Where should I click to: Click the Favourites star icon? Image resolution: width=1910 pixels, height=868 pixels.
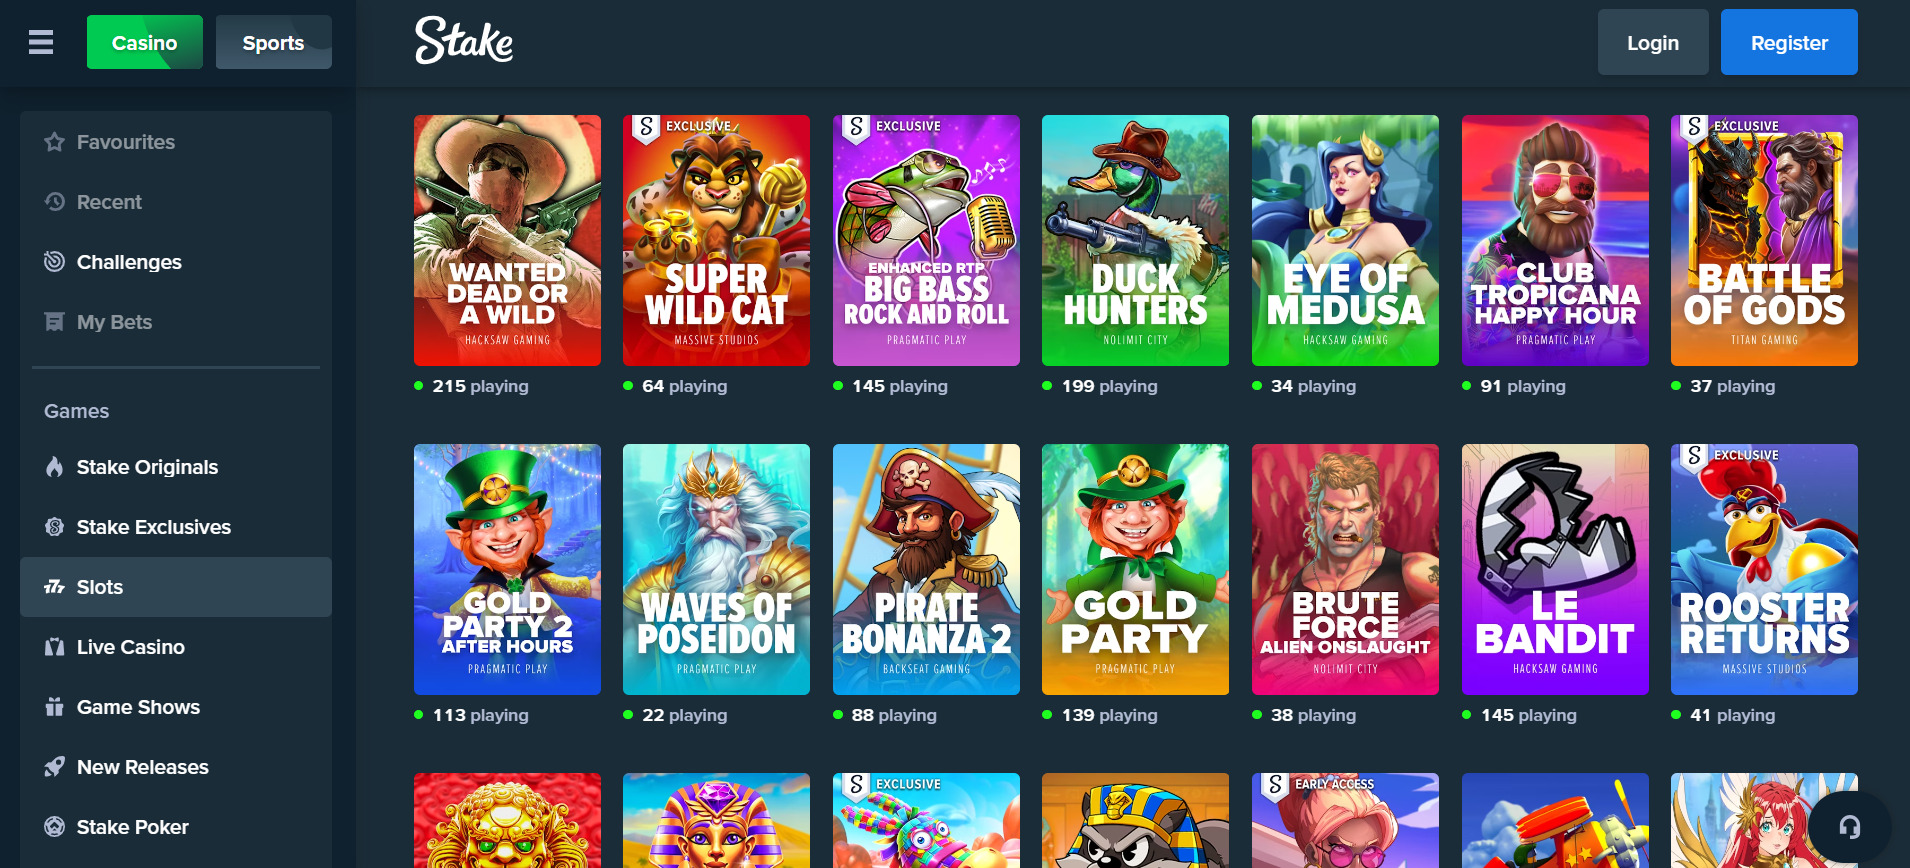pos(54,142)
